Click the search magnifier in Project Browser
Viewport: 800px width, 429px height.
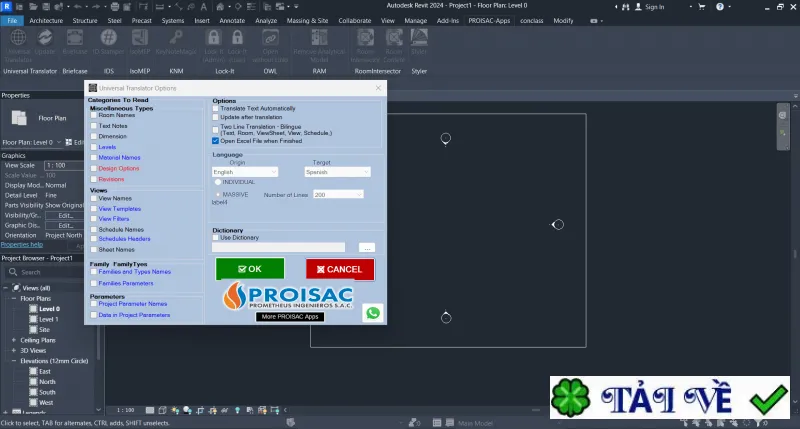[x=13, y=272]
